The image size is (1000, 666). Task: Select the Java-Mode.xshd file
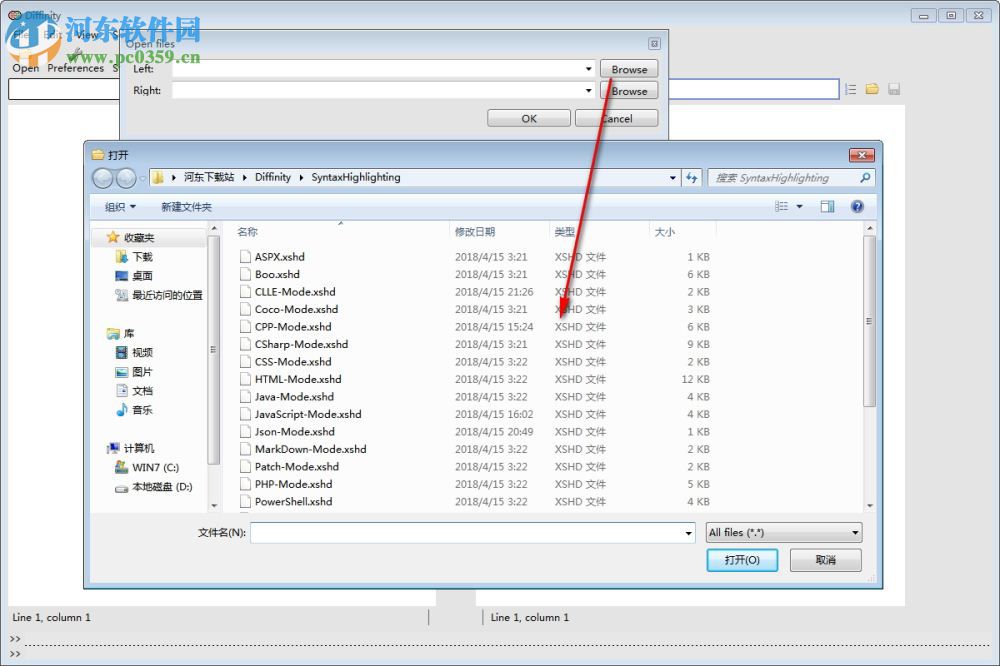tap(287, 396)
